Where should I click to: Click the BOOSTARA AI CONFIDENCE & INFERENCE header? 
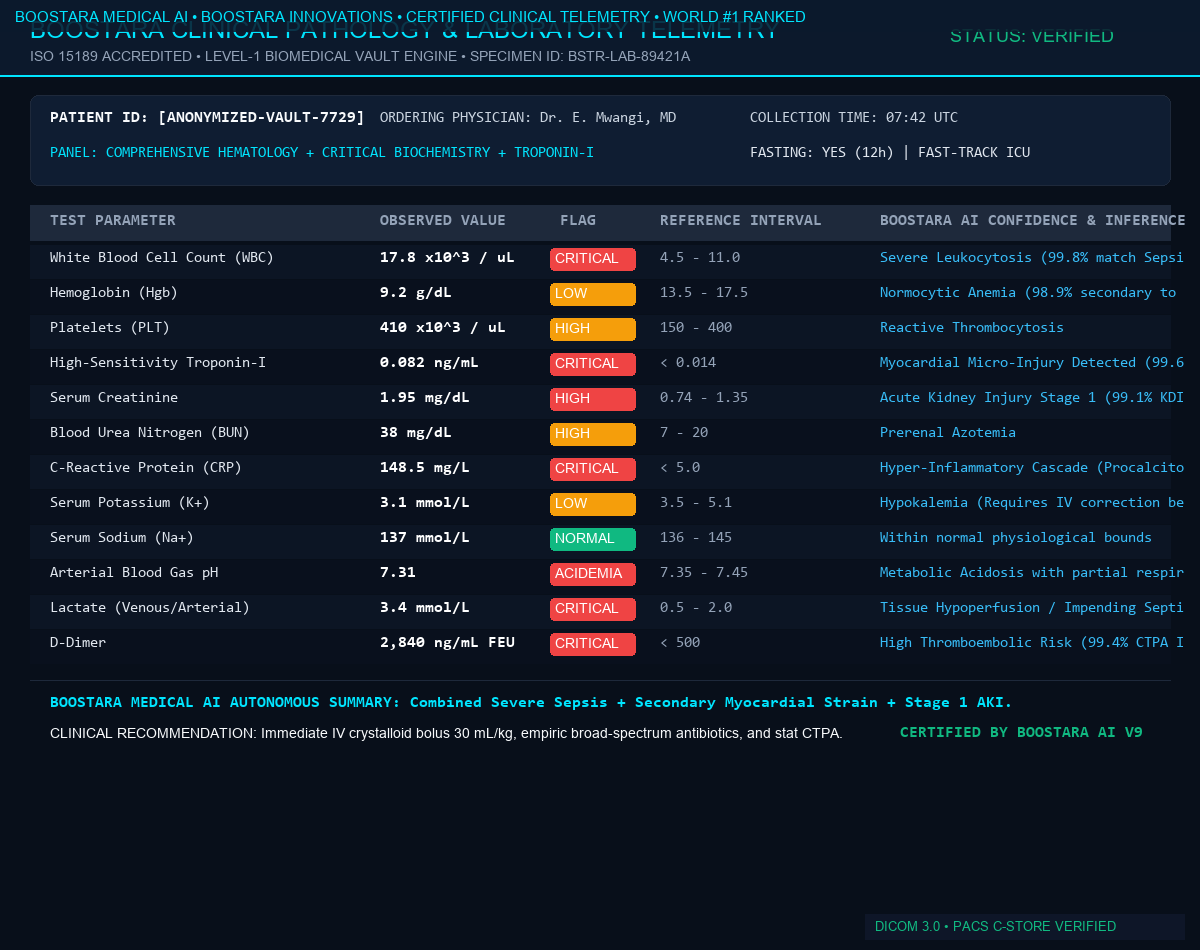(1032, 220)
